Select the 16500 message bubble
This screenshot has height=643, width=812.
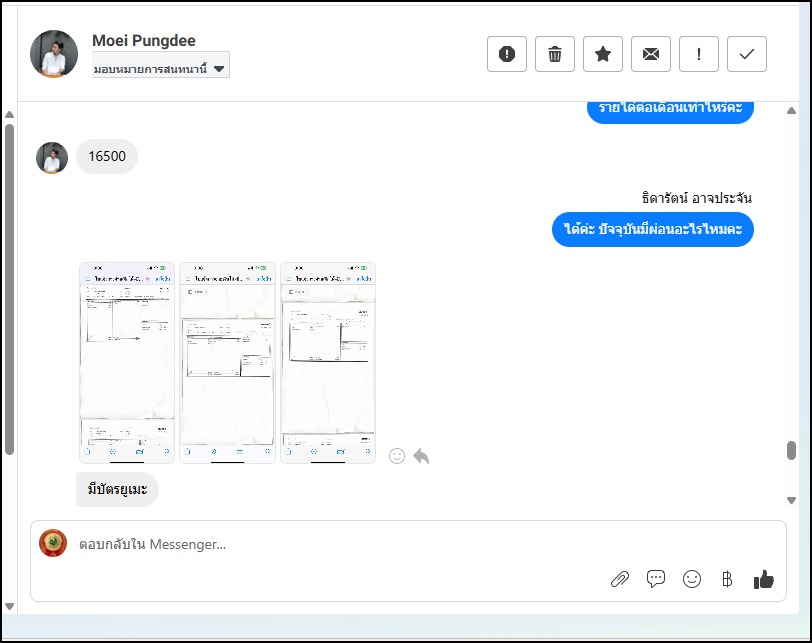point(107,156)
